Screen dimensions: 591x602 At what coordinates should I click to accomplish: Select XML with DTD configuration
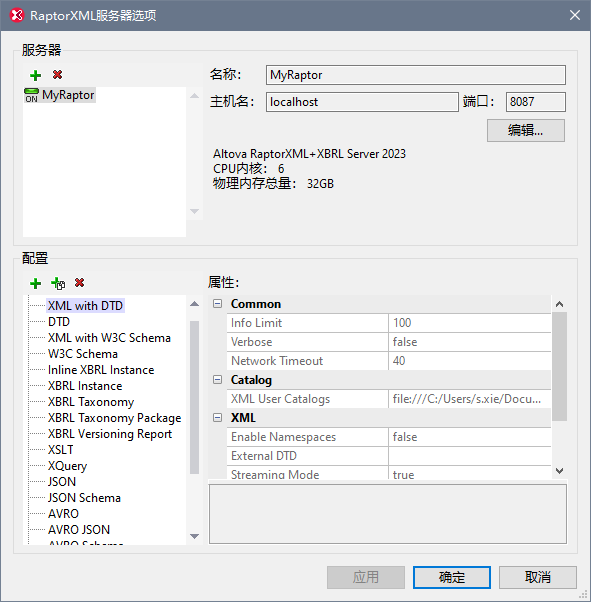85,306
